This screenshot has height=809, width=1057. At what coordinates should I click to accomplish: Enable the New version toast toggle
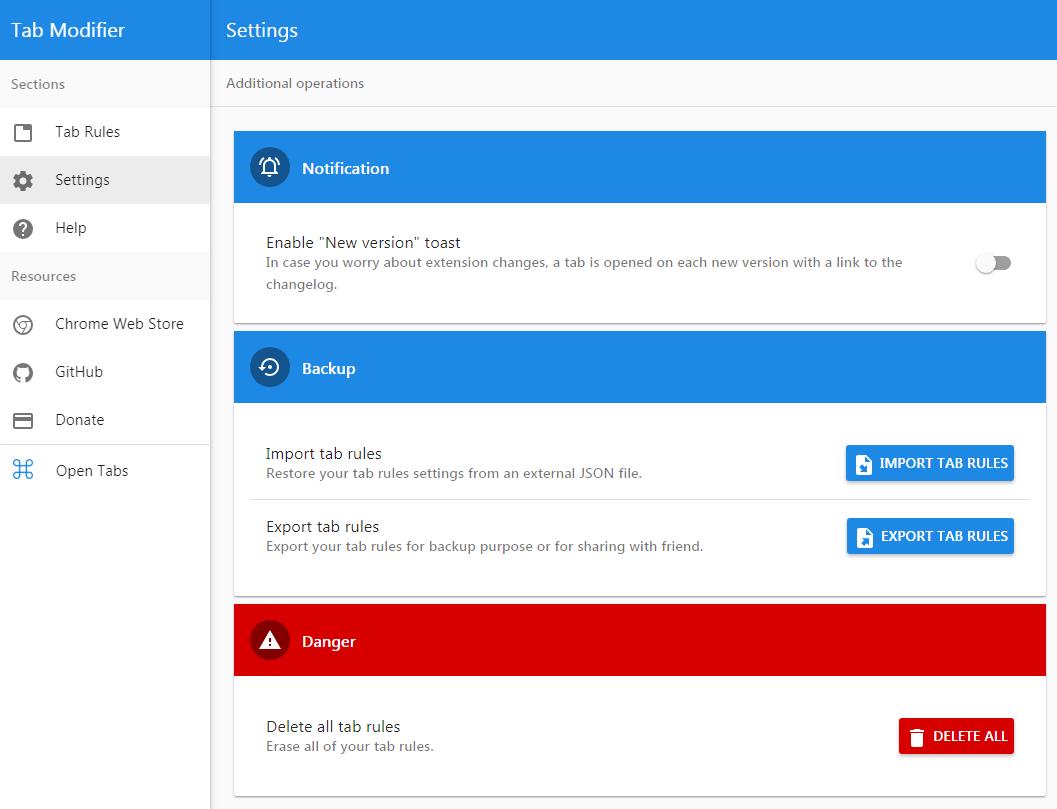[993, 262]
